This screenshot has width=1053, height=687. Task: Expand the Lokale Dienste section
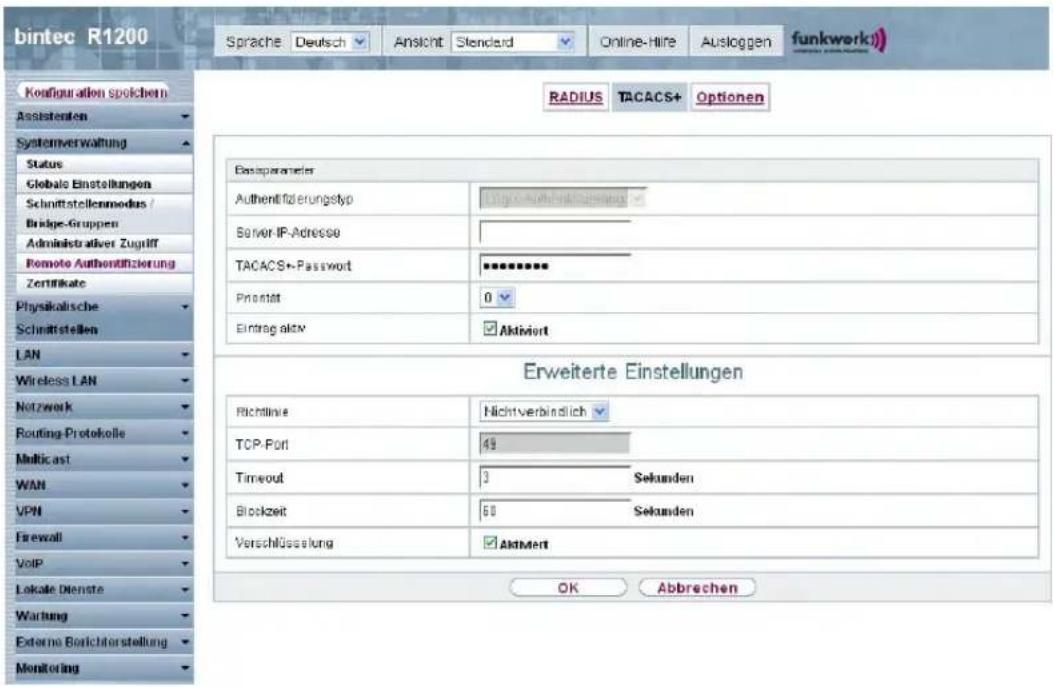point(103,590)
